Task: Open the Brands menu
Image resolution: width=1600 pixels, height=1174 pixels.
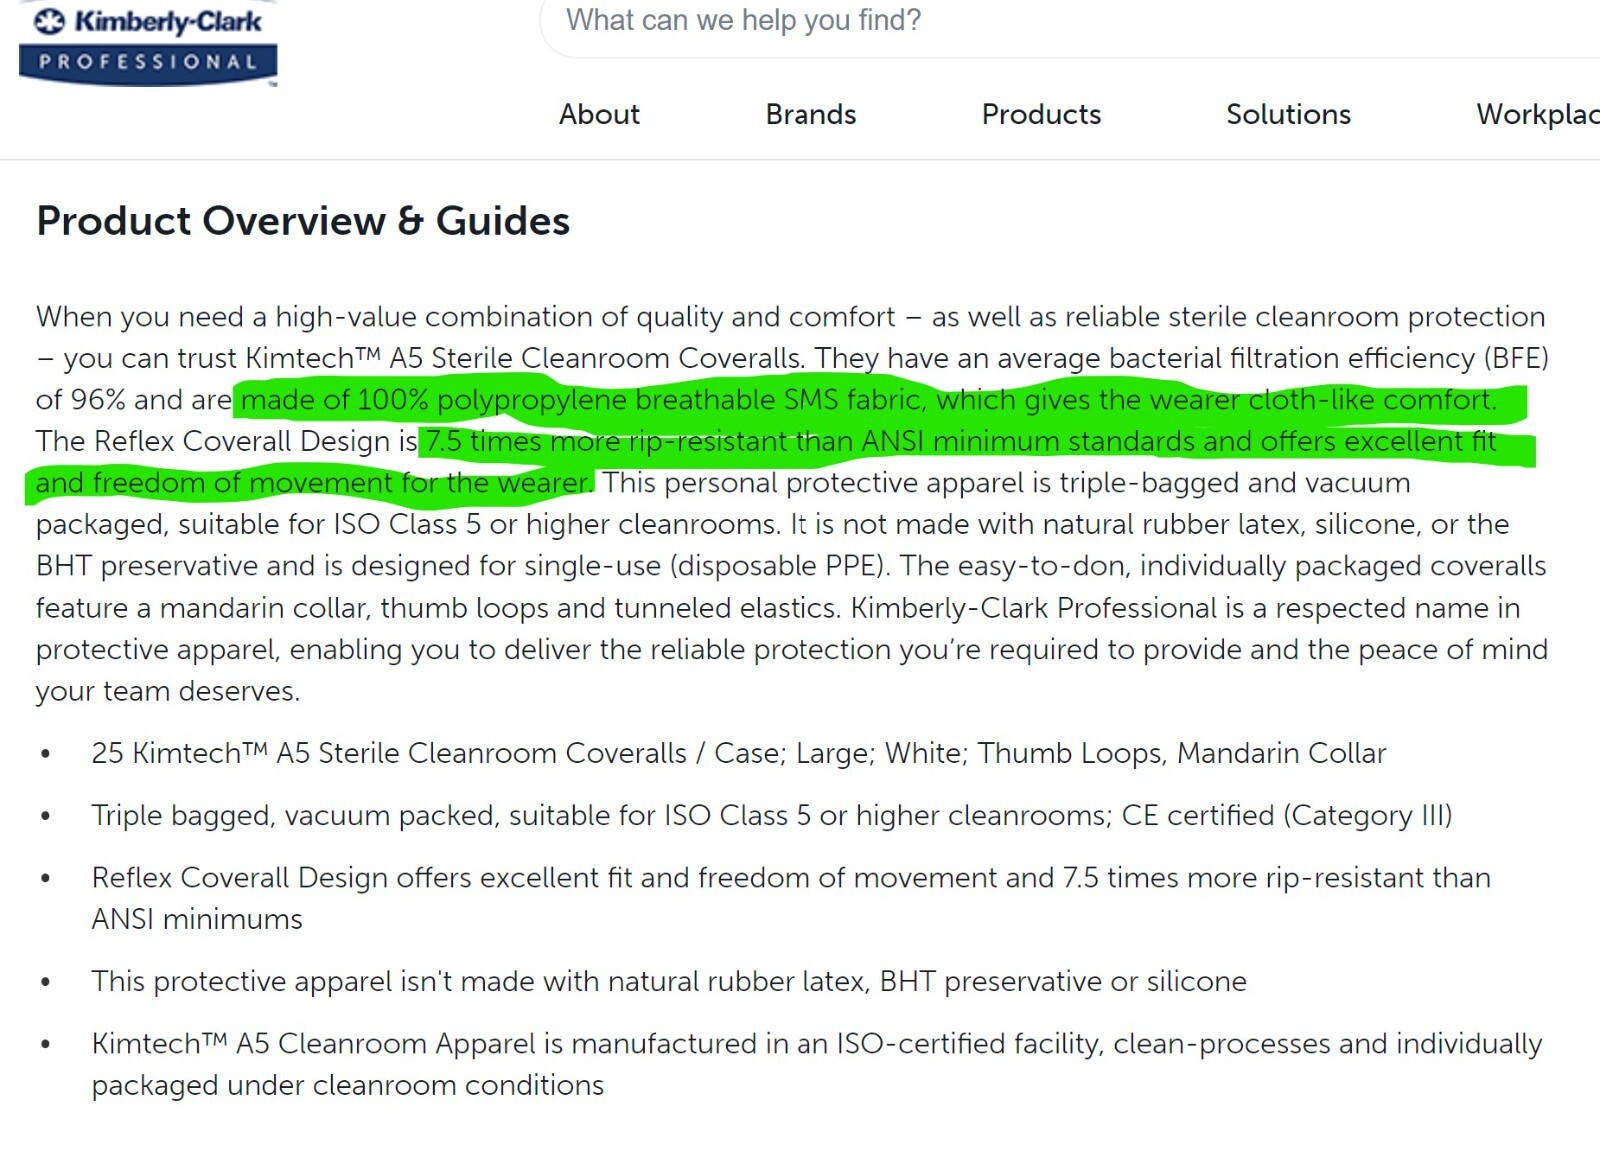Action: (811, 114)
